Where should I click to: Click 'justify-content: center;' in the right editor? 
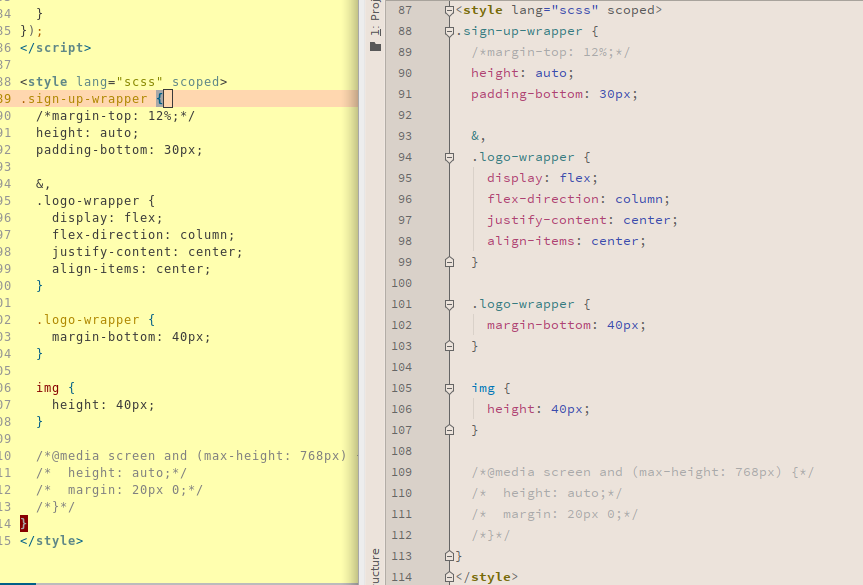582,220
